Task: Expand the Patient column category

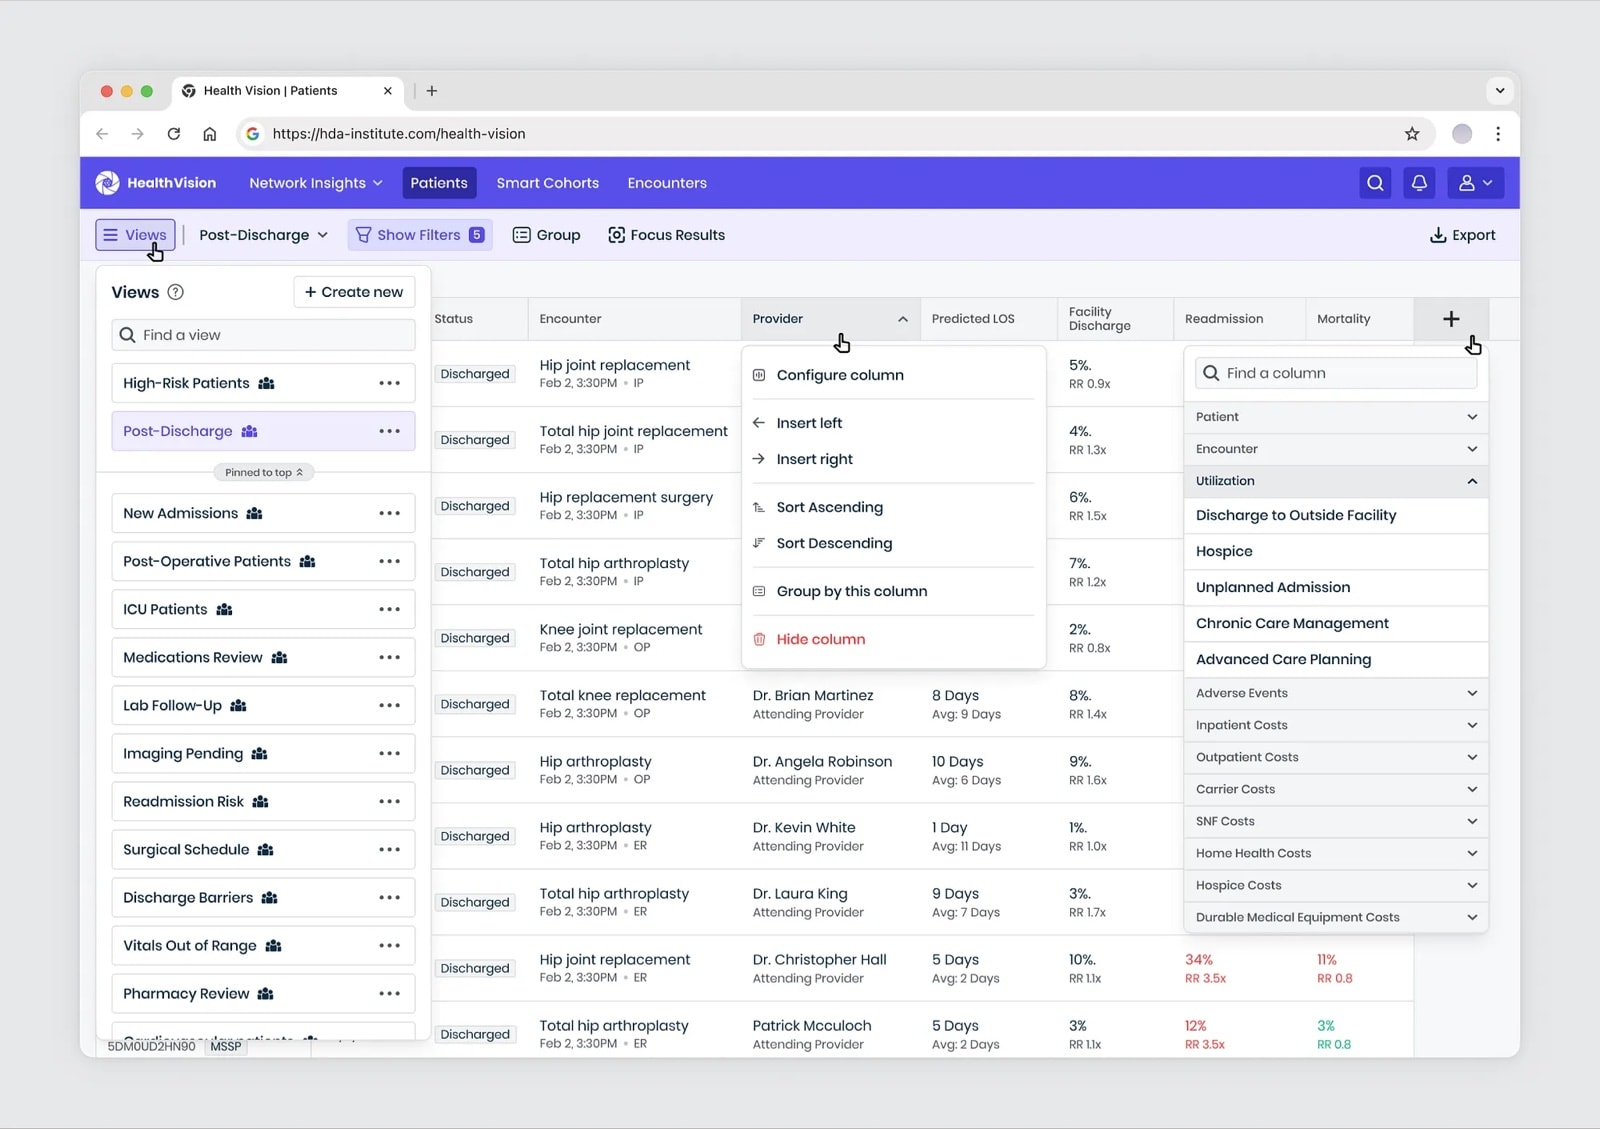Action: point(1336,417)
